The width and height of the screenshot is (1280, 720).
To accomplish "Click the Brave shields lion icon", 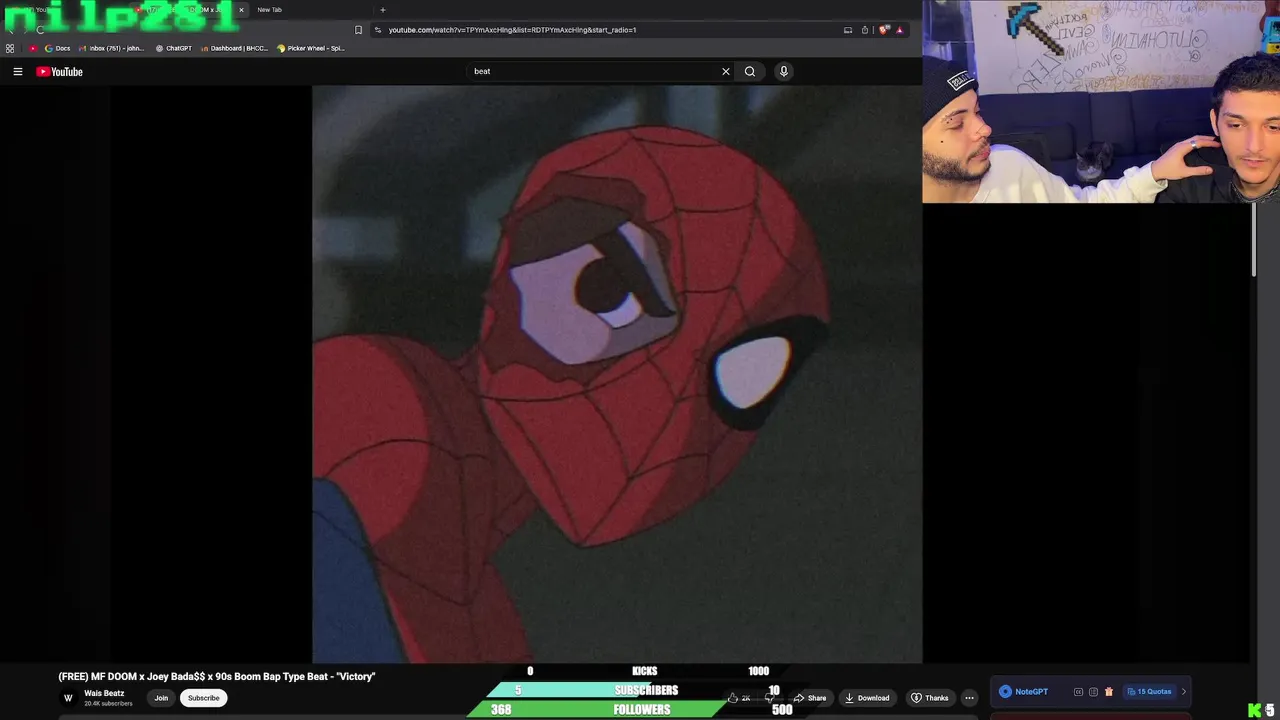I will 883,30.
